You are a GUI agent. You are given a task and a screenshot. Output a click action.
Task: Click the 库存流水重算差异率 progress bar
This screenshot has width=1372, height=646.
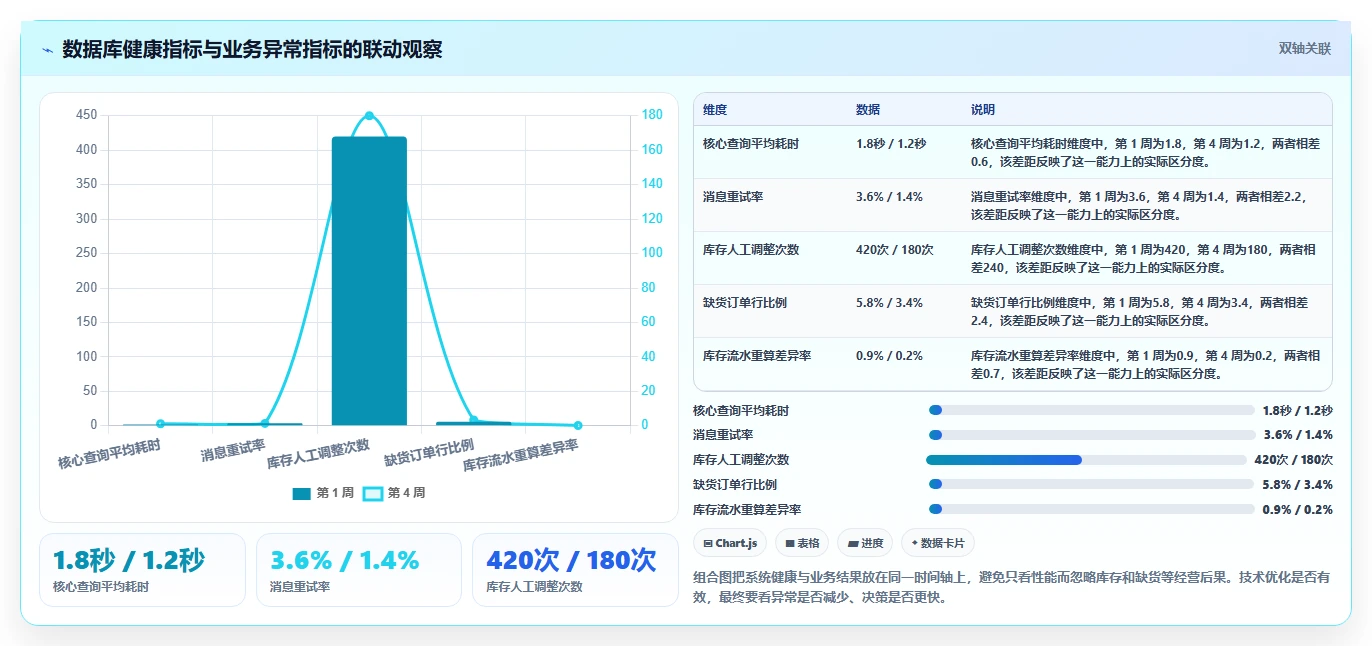pyautogui.click(x=1091, y=509)
